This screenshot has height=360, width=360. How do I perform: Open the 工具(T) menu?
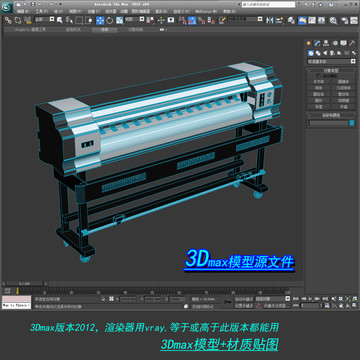point(42,11)
